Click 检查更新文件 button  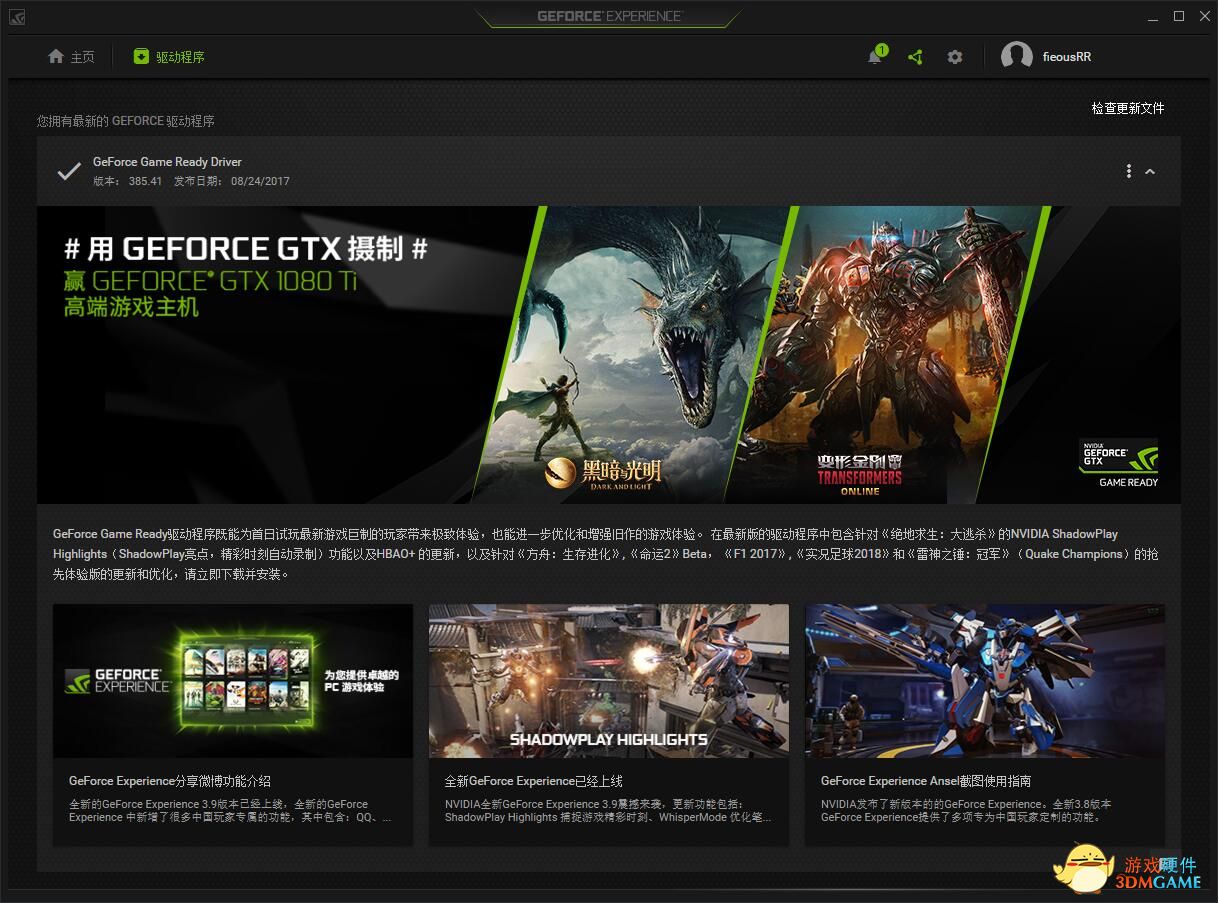(x=1128, y=108)
